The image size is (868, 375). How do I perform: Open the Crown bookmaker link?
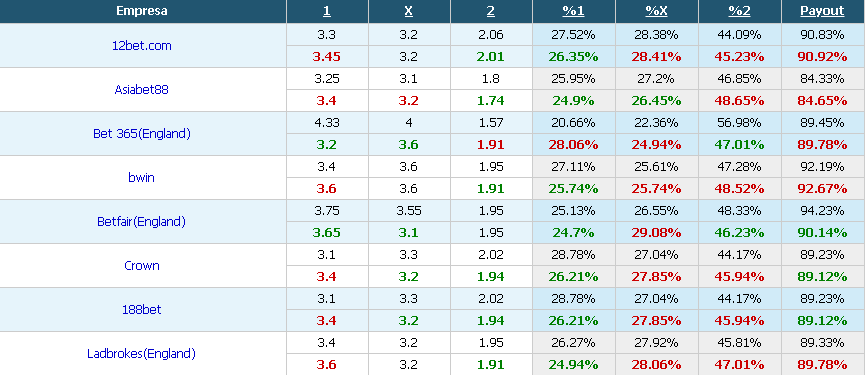click(x=142, y=265)
